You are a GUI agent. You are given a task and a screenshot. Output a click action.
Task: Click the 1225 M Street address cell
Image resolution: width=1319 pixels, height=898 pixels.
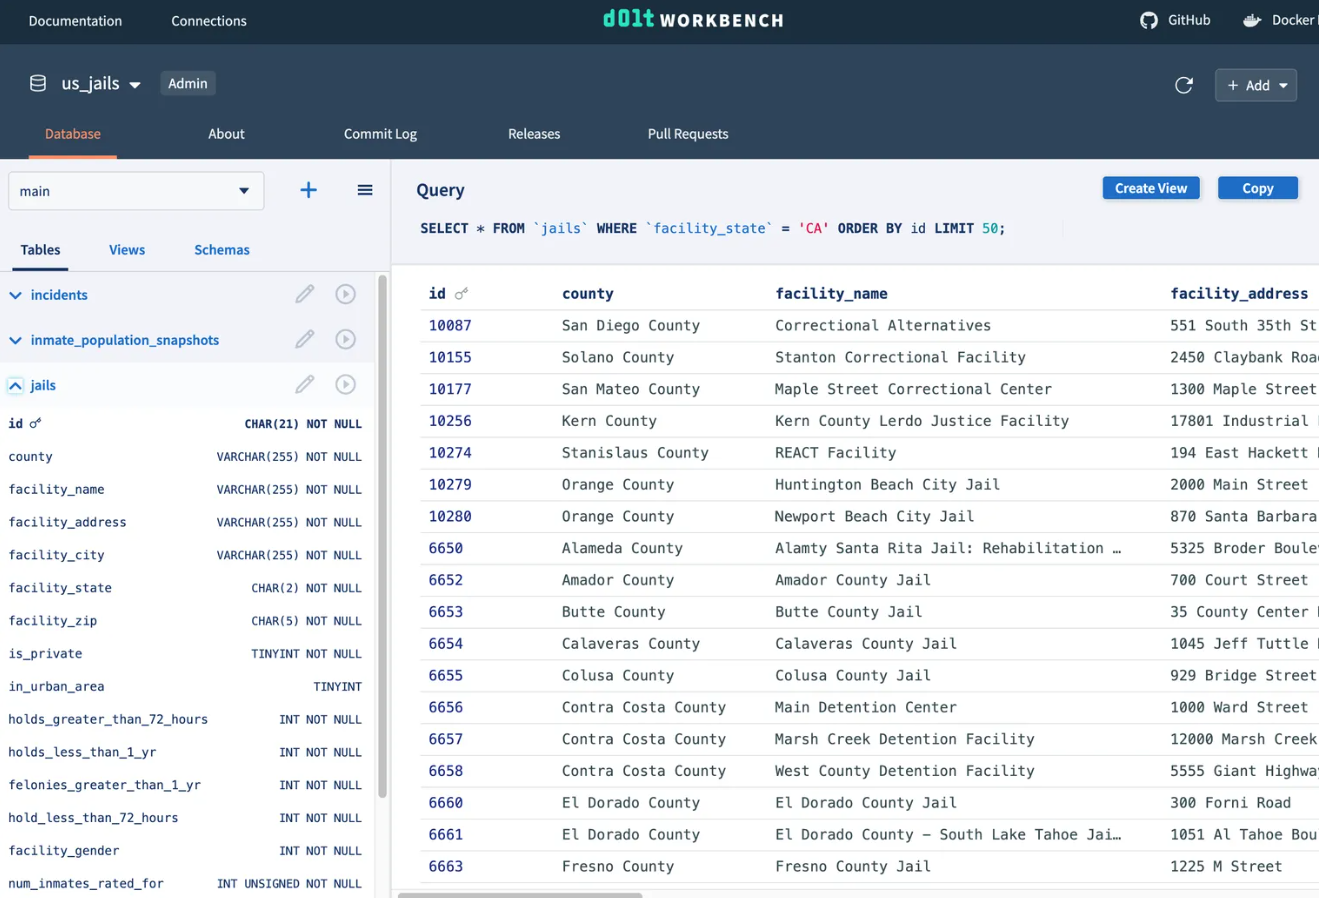(x=1226, y=867)
